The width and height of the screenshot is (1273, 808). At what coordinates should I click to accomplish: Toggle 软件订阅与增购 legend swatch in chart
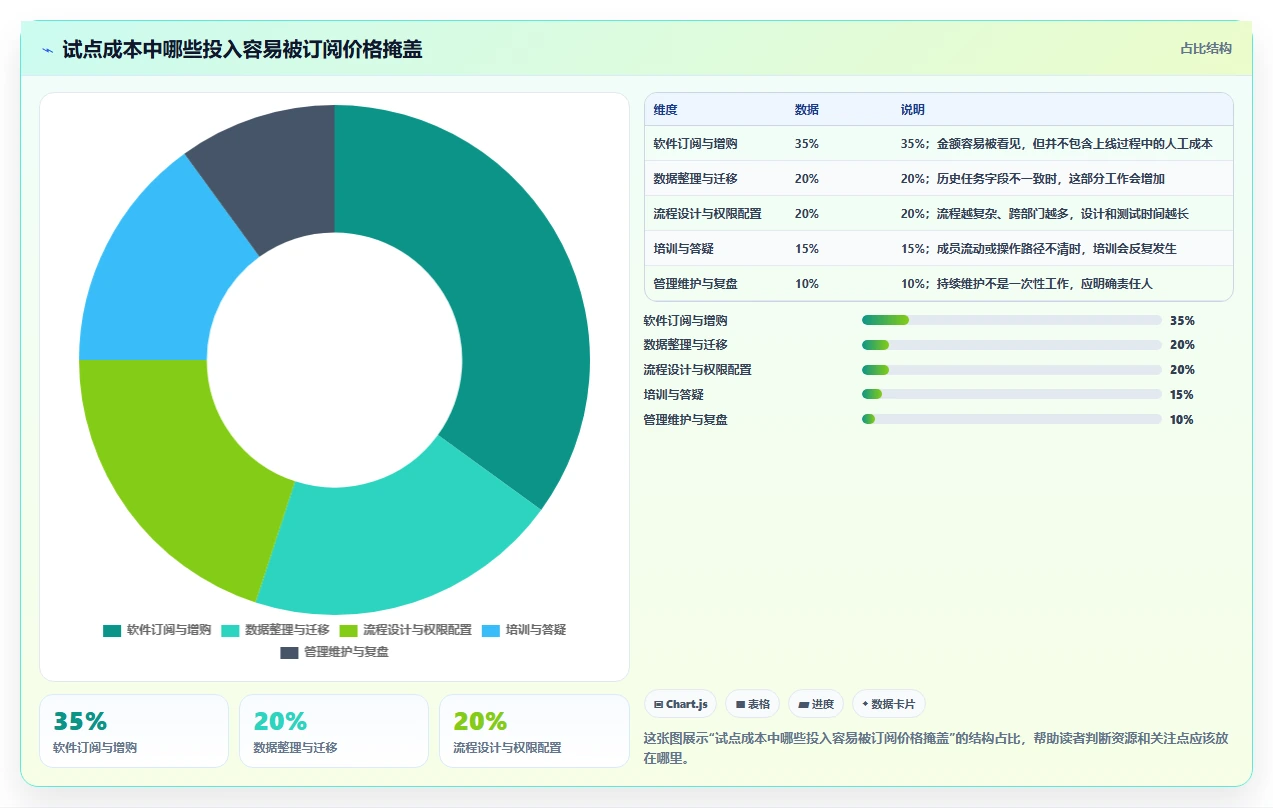click(x=112, y=630)
